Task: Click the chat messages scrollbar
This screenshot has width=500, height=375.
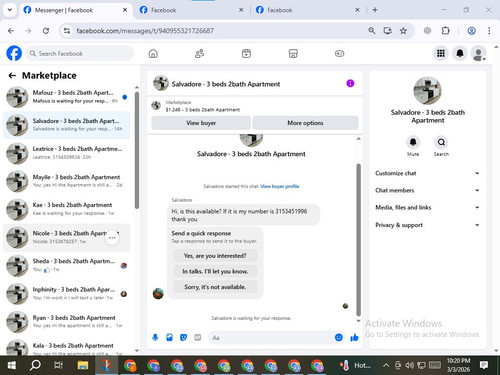Action: 359,239
